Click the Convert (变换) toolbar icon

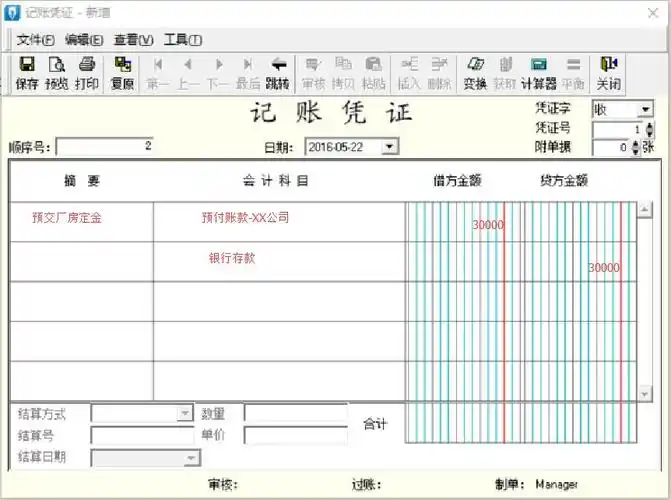coord(475,73)
